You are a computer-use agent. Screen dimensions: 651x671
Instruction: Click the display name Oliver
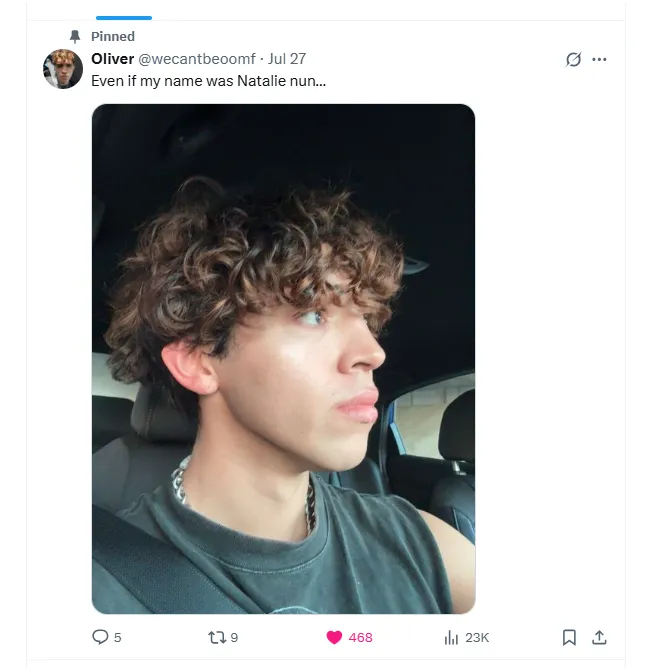click(113, 59)
